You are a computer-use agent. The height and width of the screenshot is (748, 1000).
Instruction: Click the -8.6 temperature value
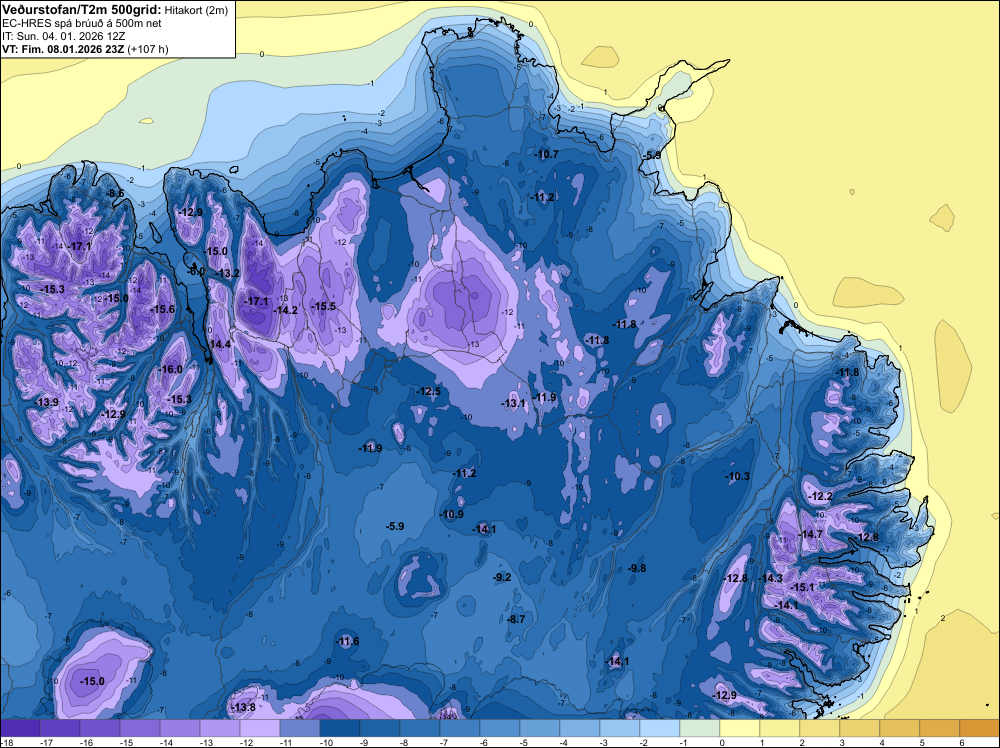pos(115,193)
